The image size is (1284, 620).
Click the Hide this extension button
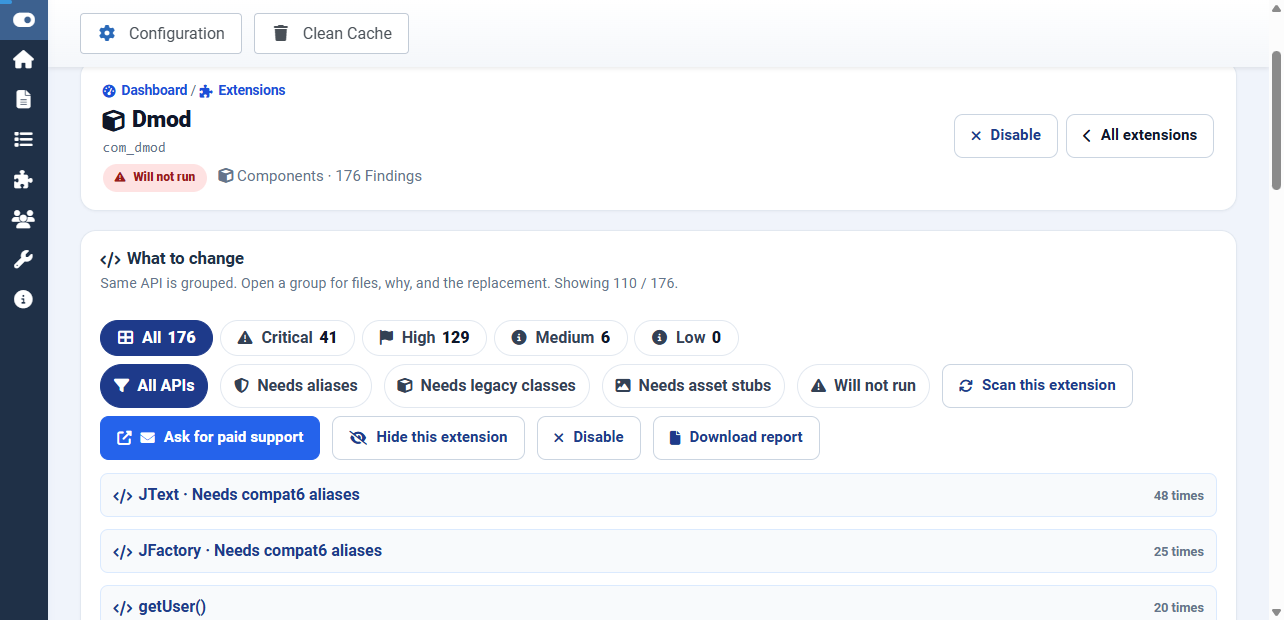click(428, 438)
